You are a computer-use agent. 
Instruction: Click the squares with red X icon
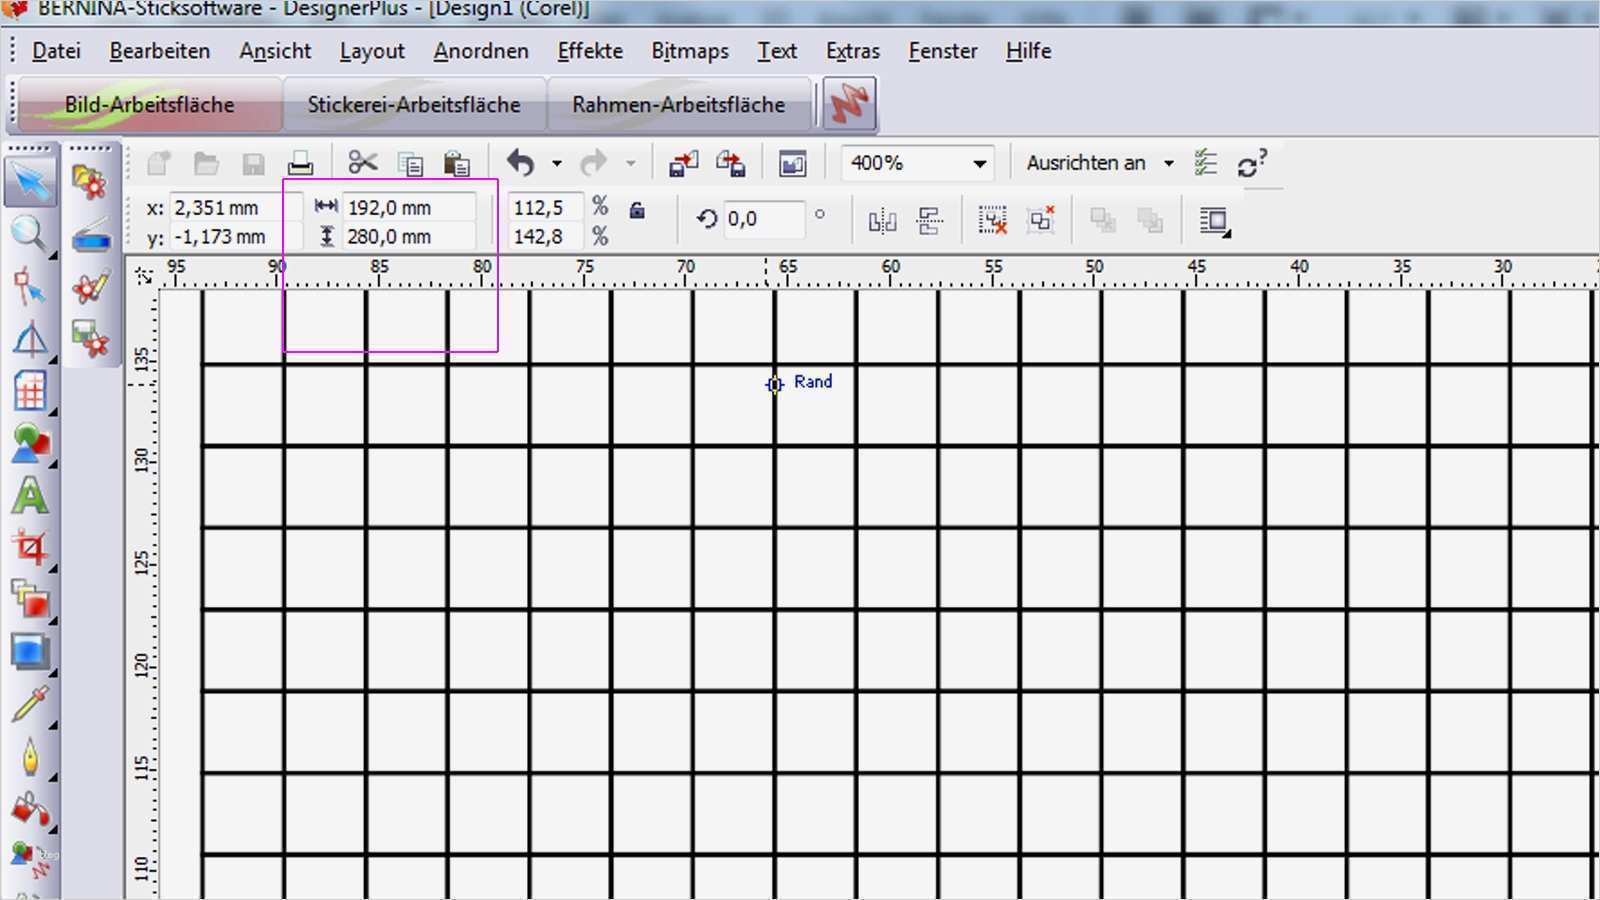[x=1040, y=221]
